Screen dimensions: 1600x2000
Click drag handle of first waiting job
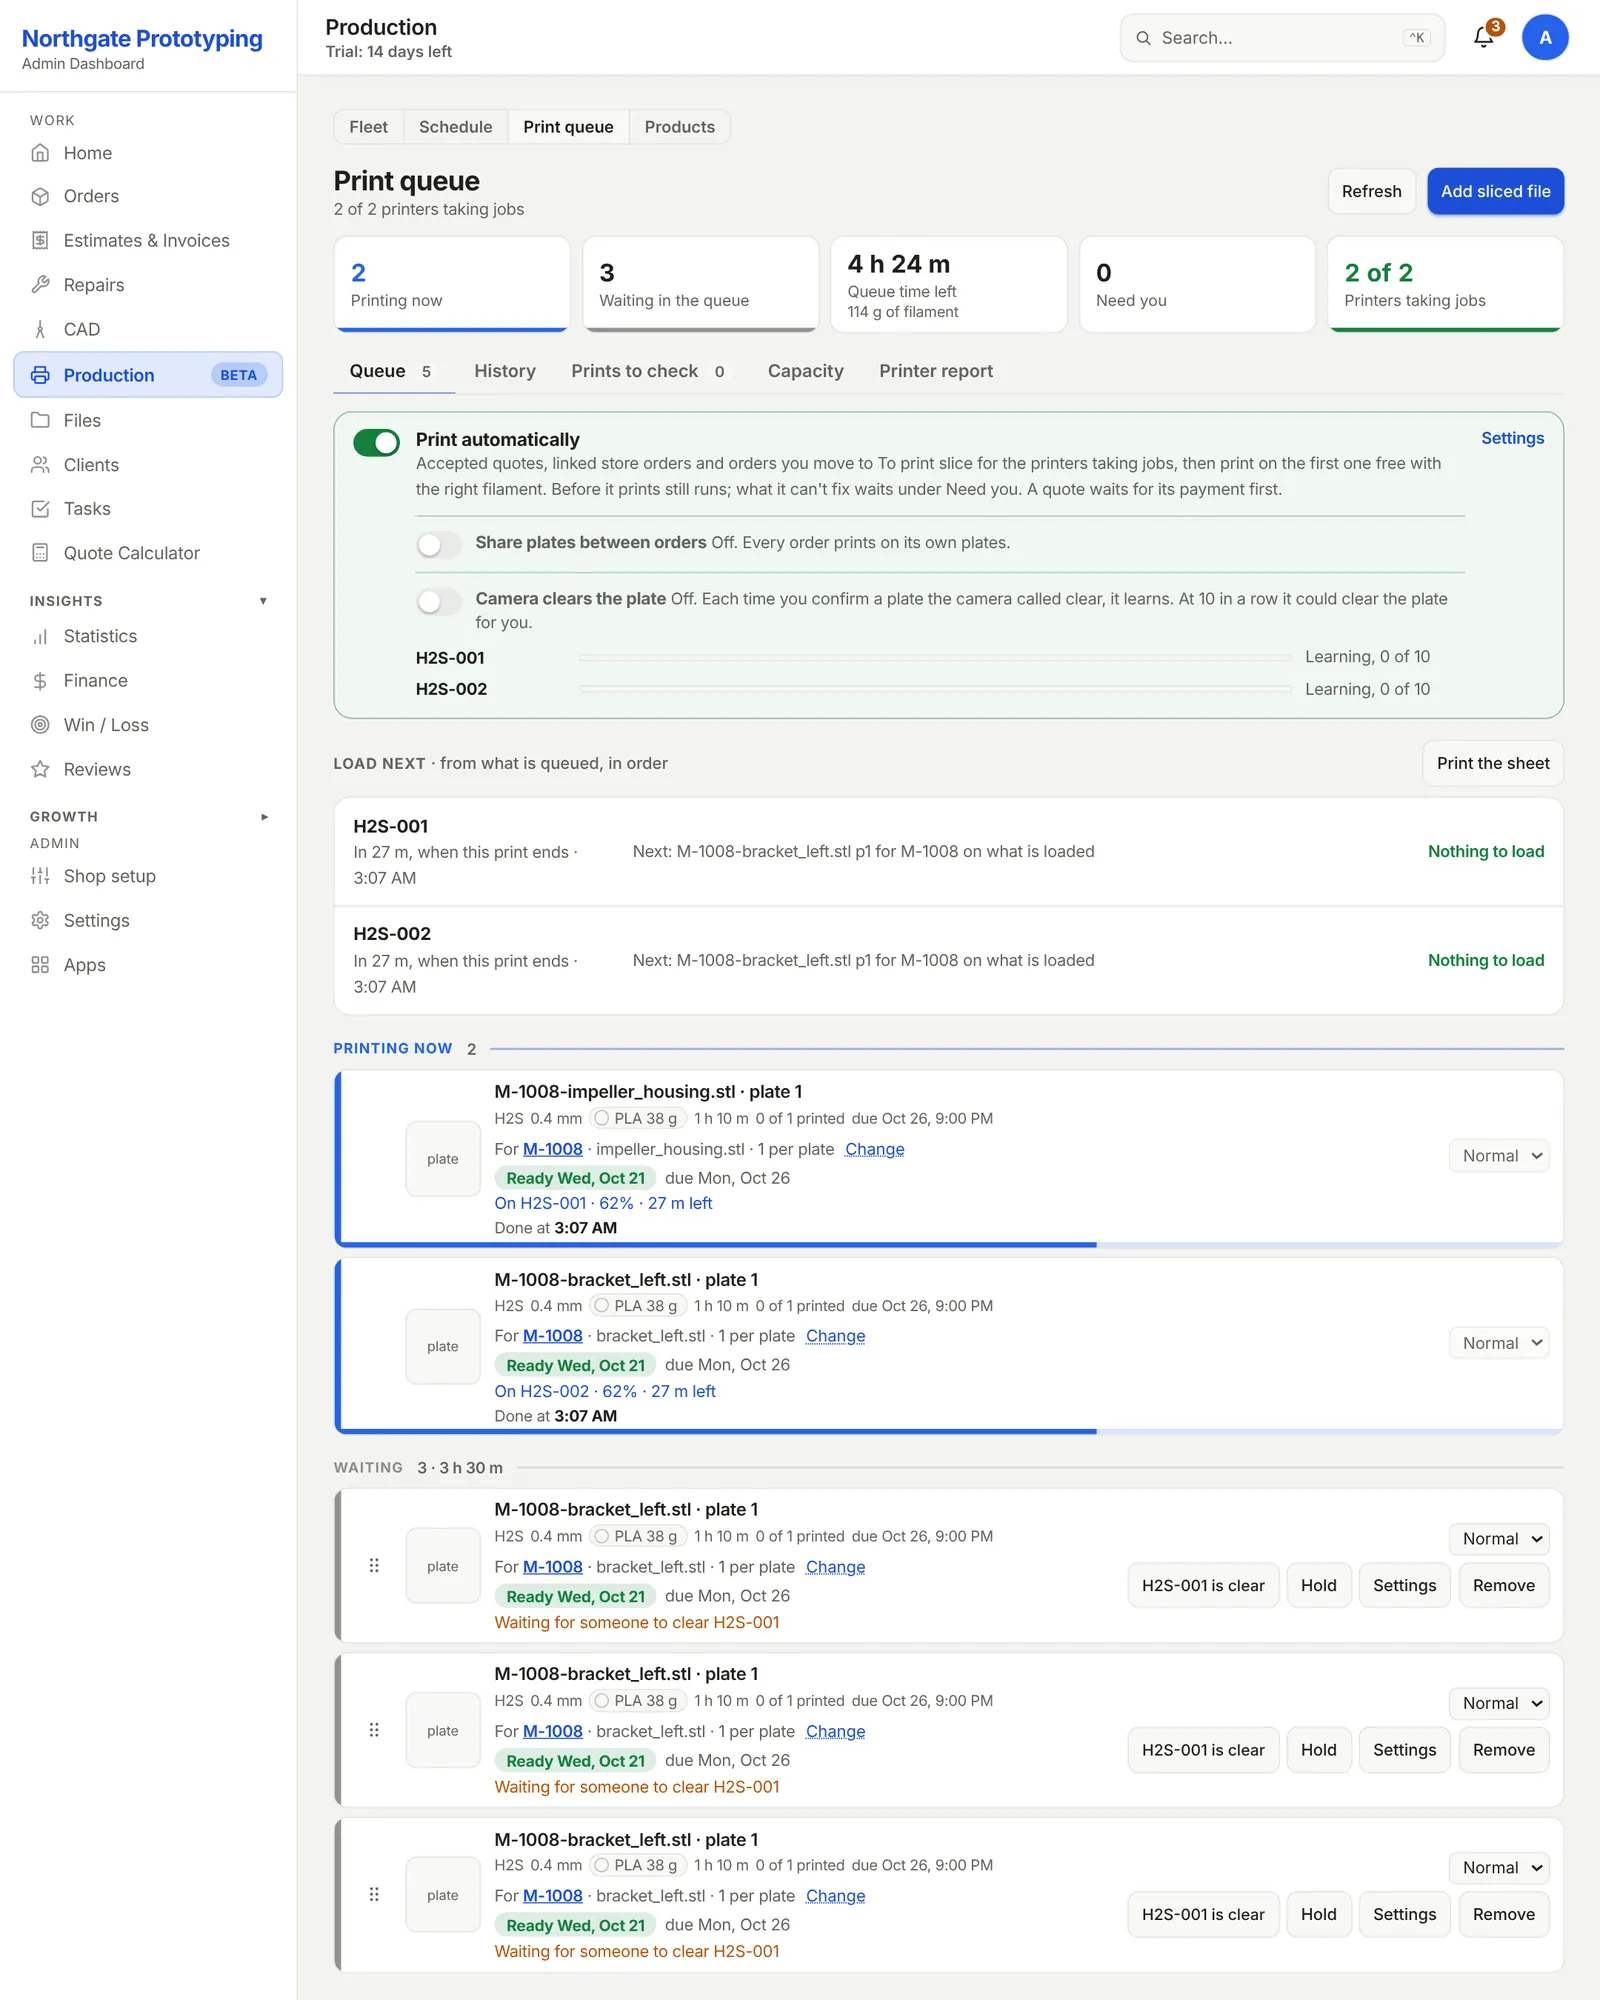point(374,1566)
